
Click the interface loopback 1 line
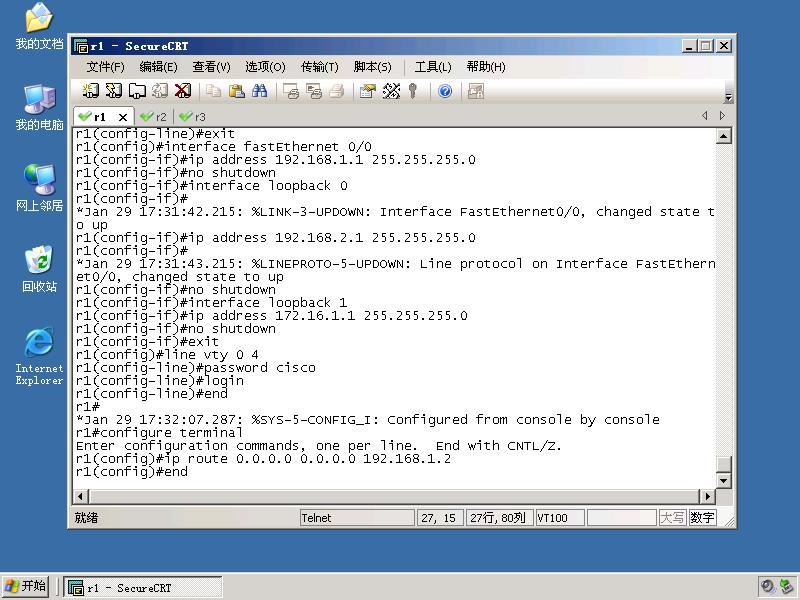(x=212, y=303)
